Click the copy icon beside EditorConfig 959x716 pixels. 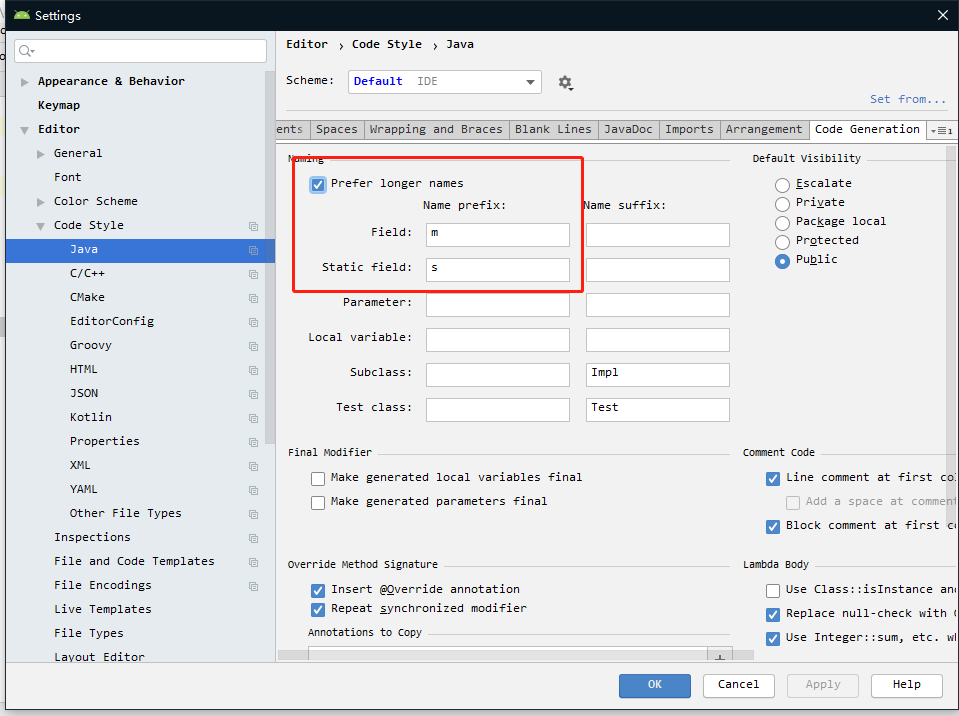253,322
